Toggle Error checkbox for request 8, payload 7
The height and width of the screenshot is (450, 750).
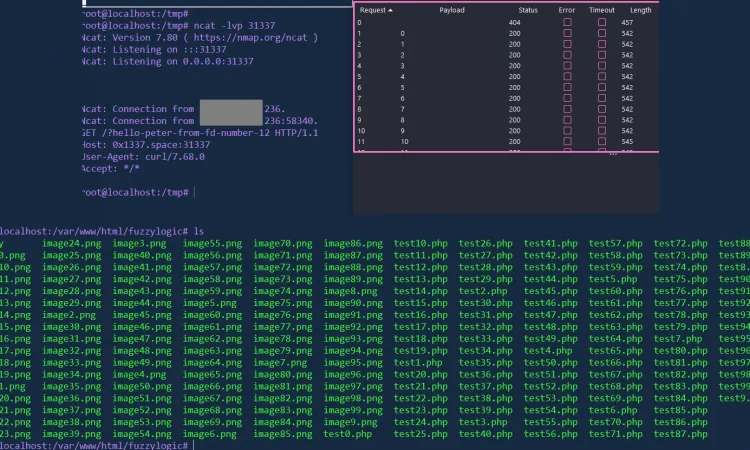coord(567,109)
